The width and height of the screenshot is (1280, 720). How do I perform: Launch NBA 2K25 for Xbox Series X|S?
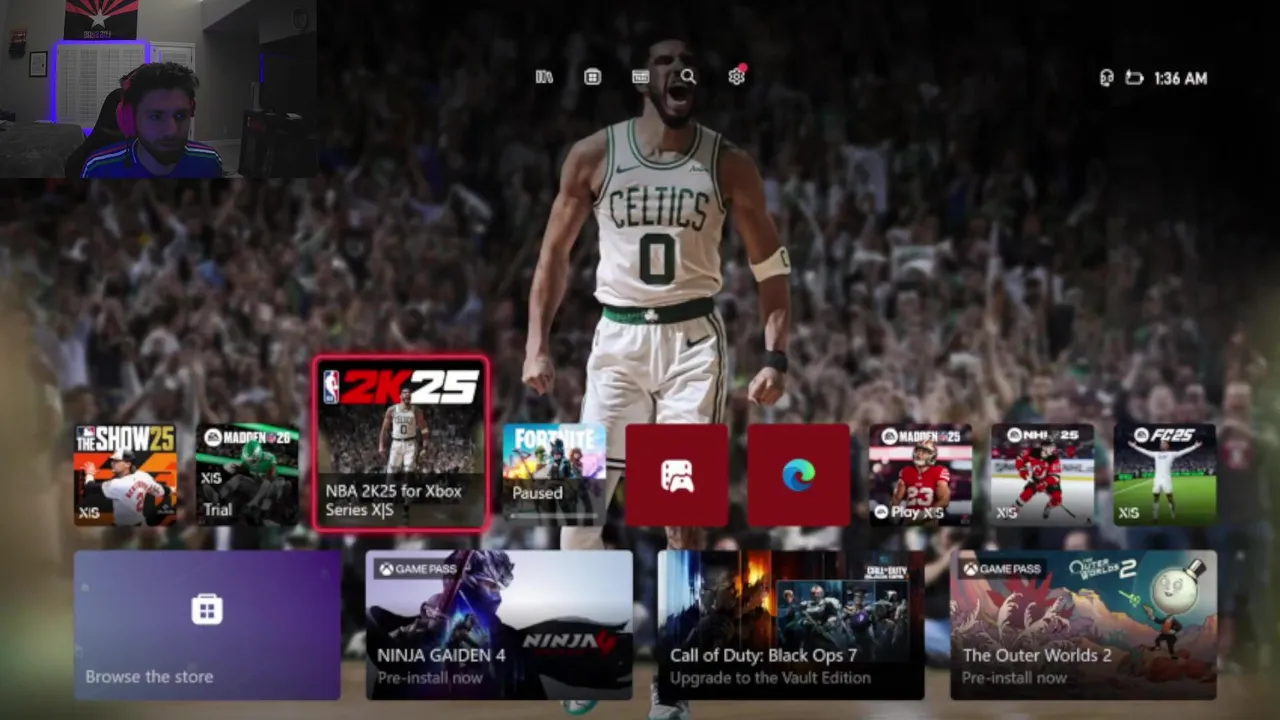(x=401, y=443)
